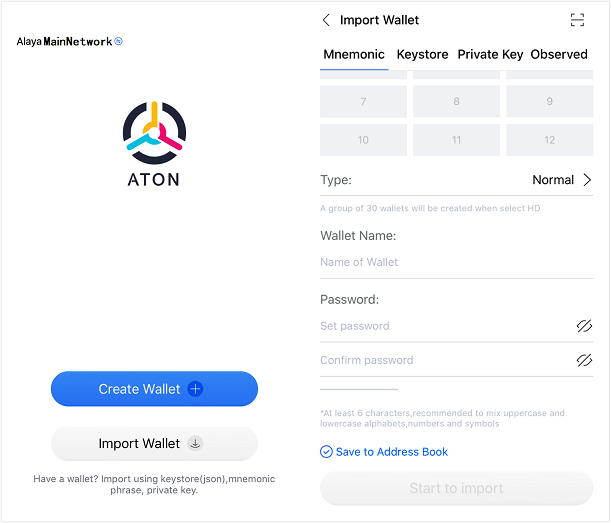Click the Alaya MainNetwork switch icon
Viewport: 611px width, 523px height.
point(118,42)
